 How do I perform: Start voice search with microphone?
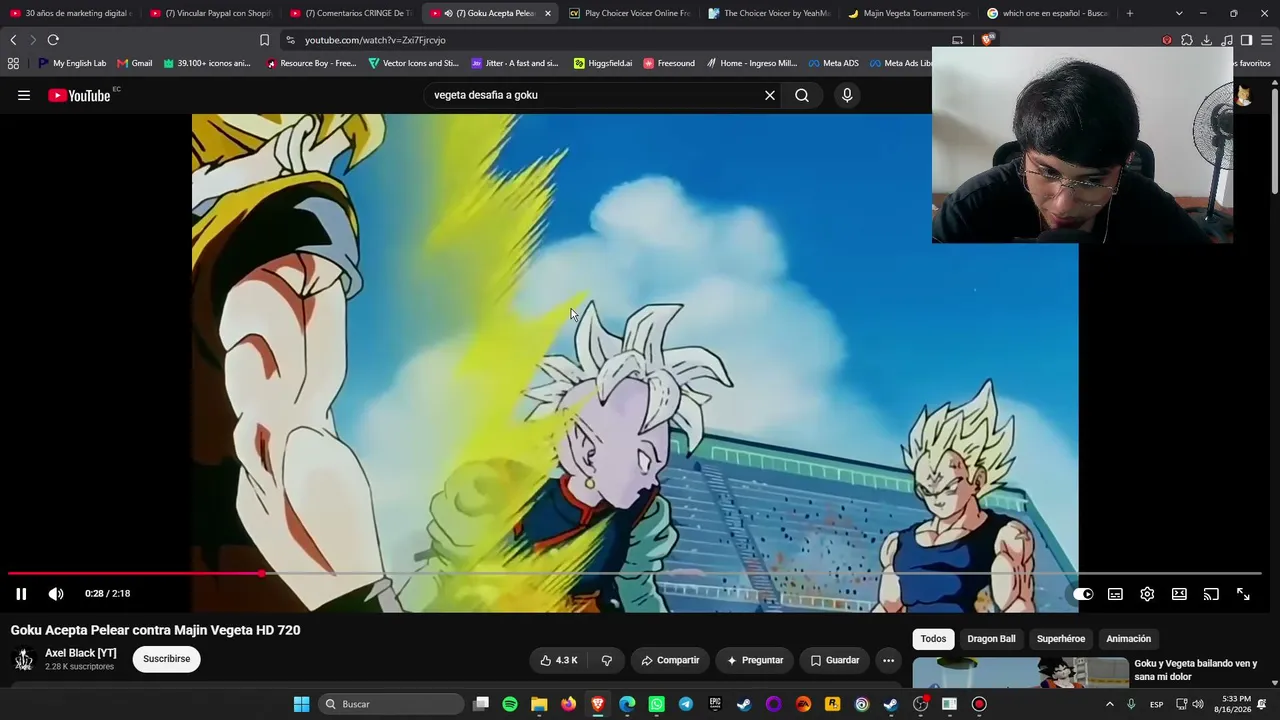847,95
